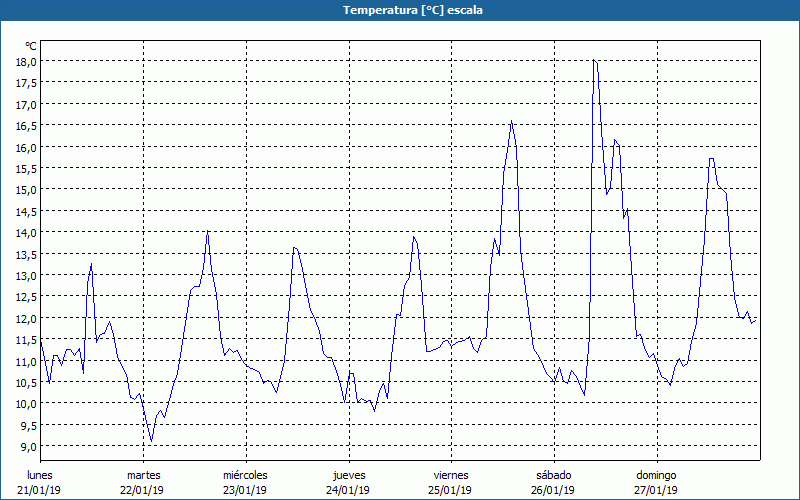
Task: Click the chart title 'Temperatura [°C] escala'
Action: [x=412, y=10]
